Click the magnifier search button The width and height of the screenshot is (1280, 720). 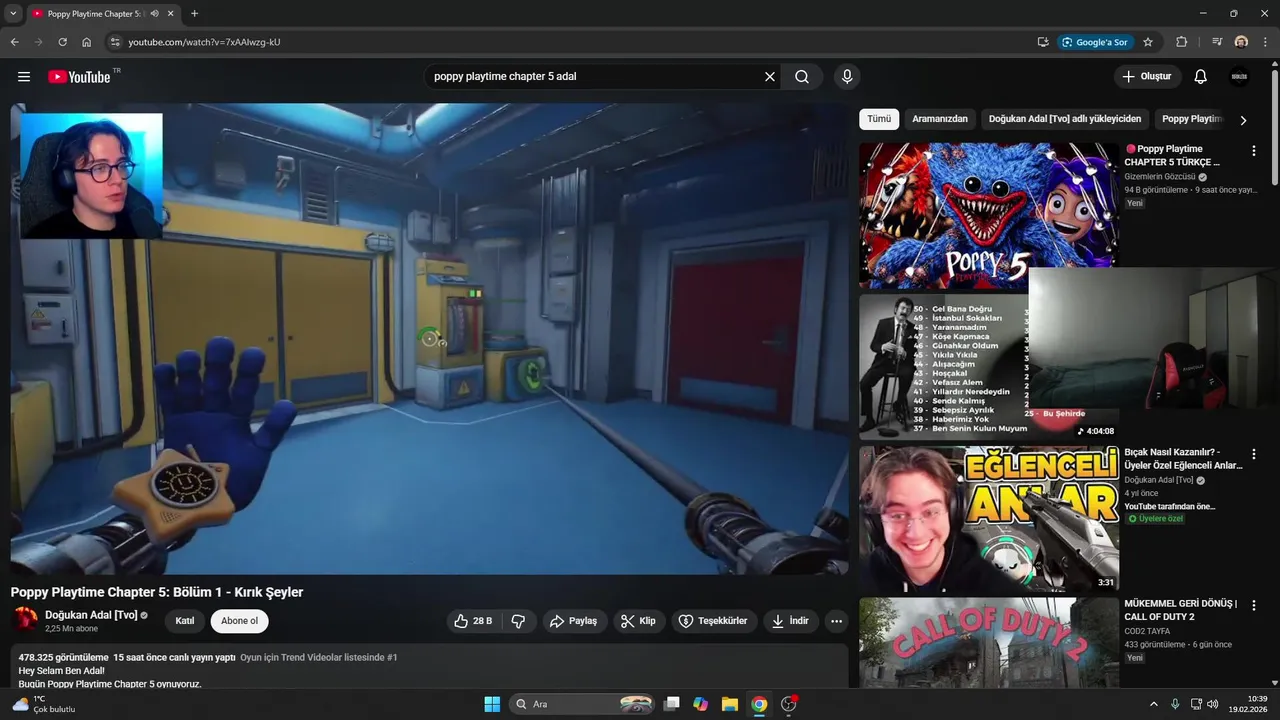click(x=802, y=76)
